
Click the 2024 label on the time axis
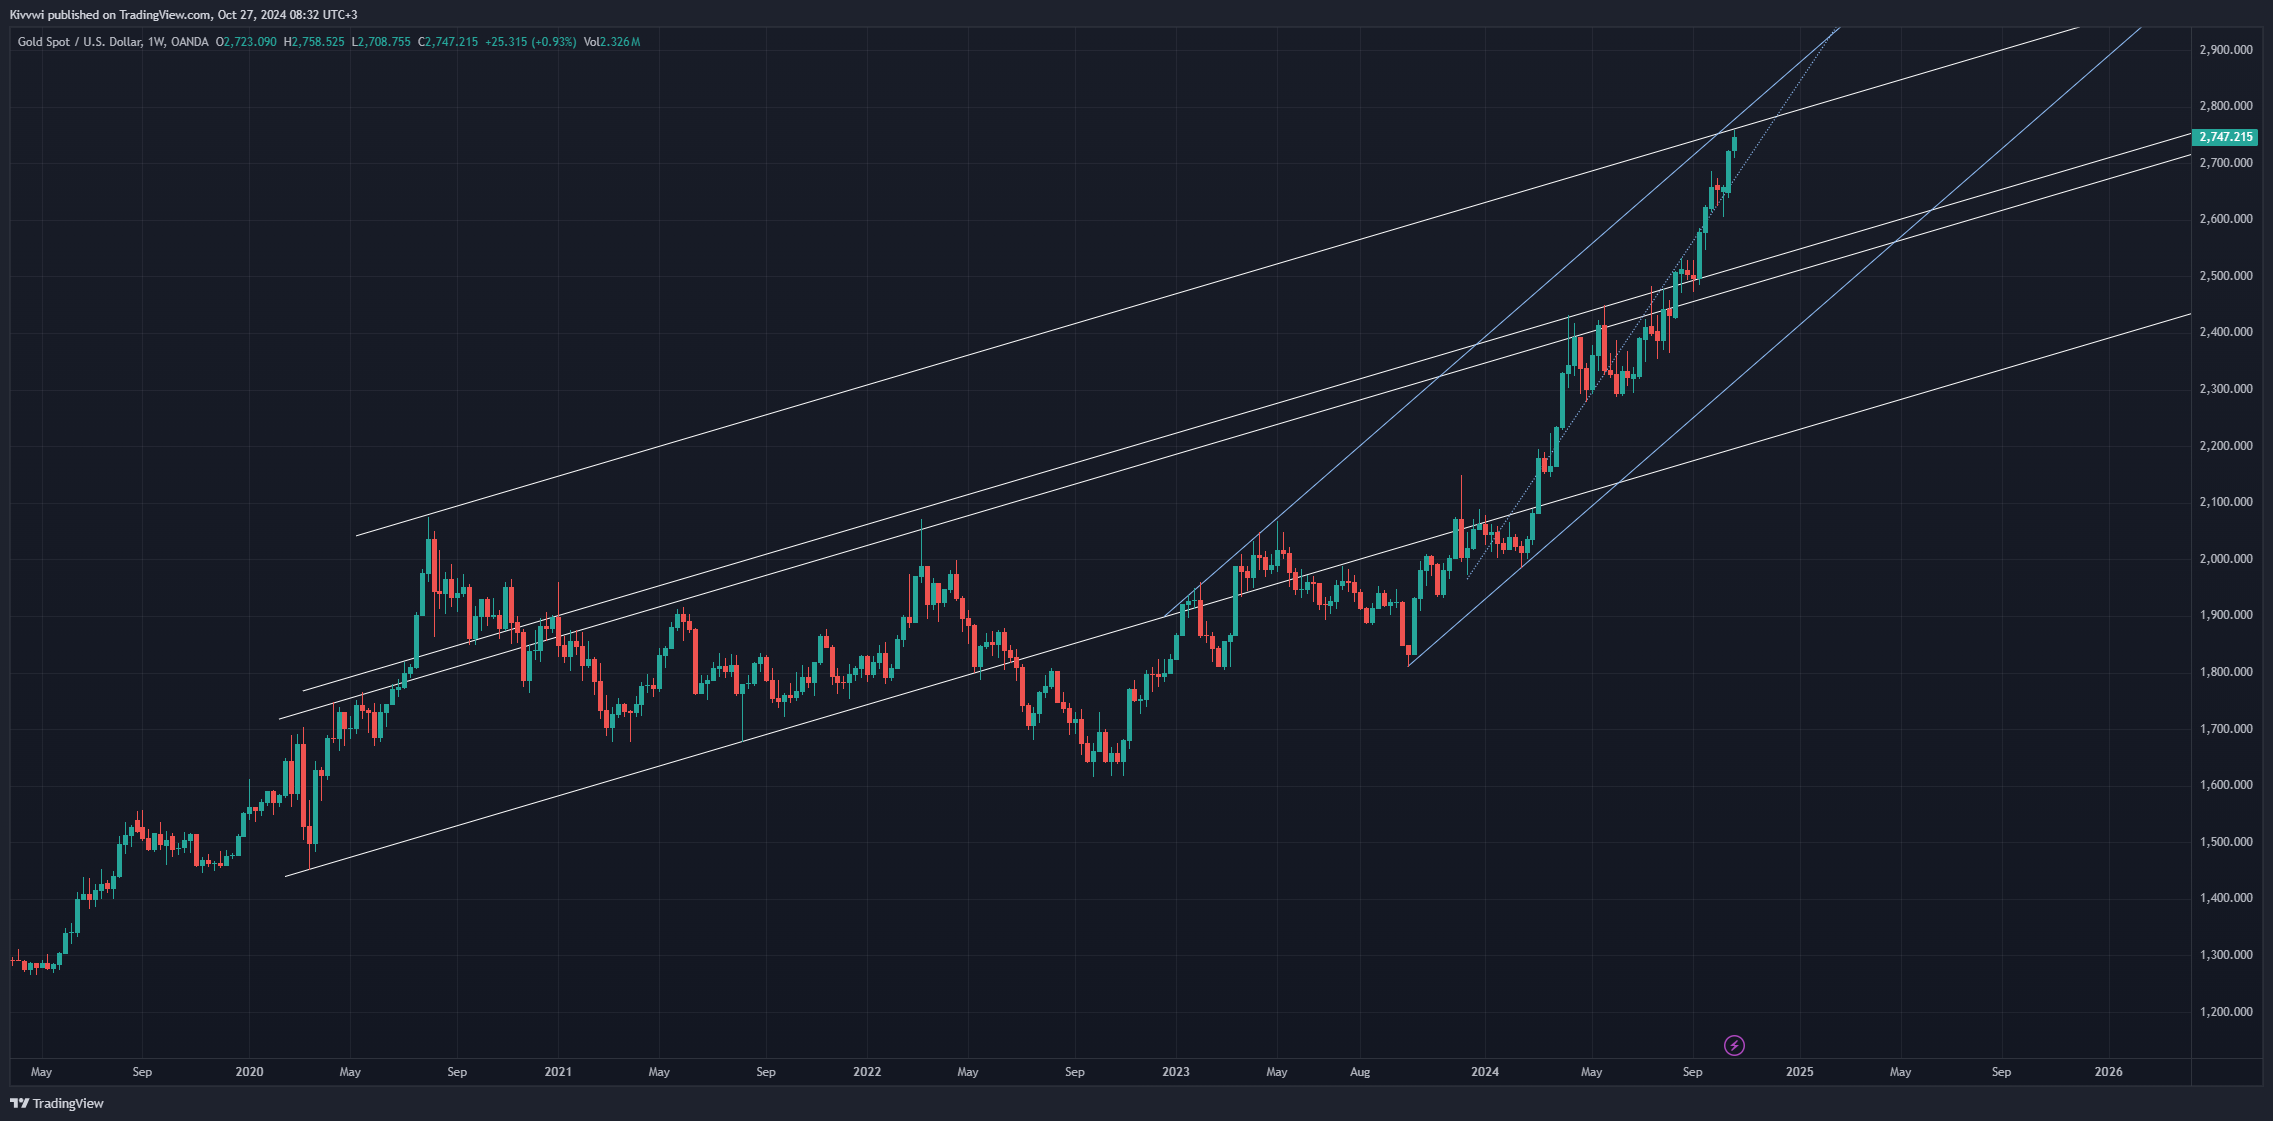click(1485, 1072)
